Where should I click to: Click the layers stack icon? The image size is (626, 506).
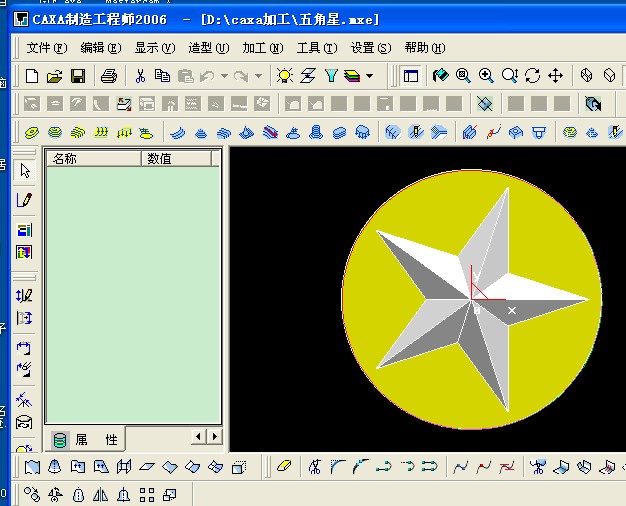[x=352, y=75]
